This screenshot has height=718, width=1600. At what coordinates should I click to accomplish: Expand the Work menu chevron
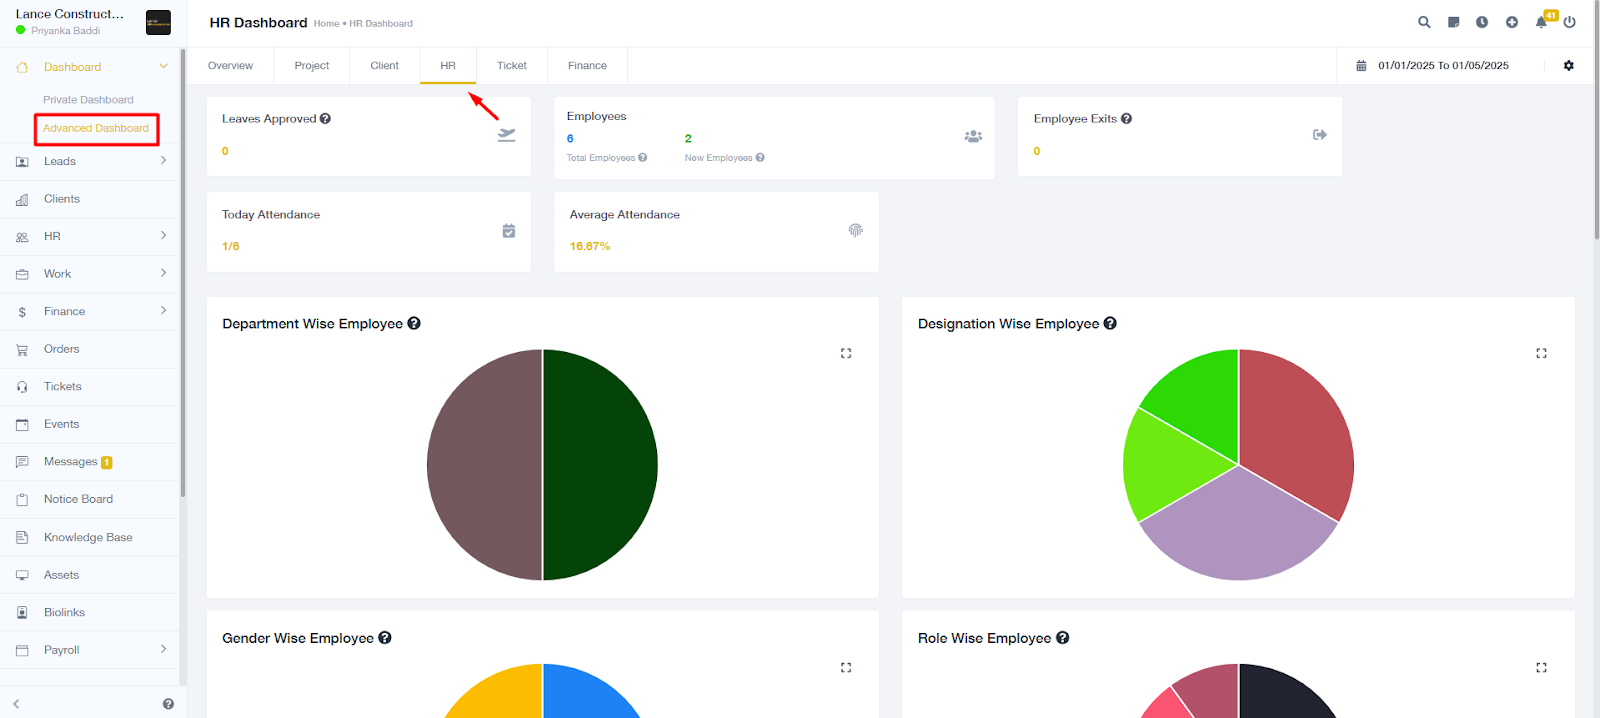tap(164, 273)
